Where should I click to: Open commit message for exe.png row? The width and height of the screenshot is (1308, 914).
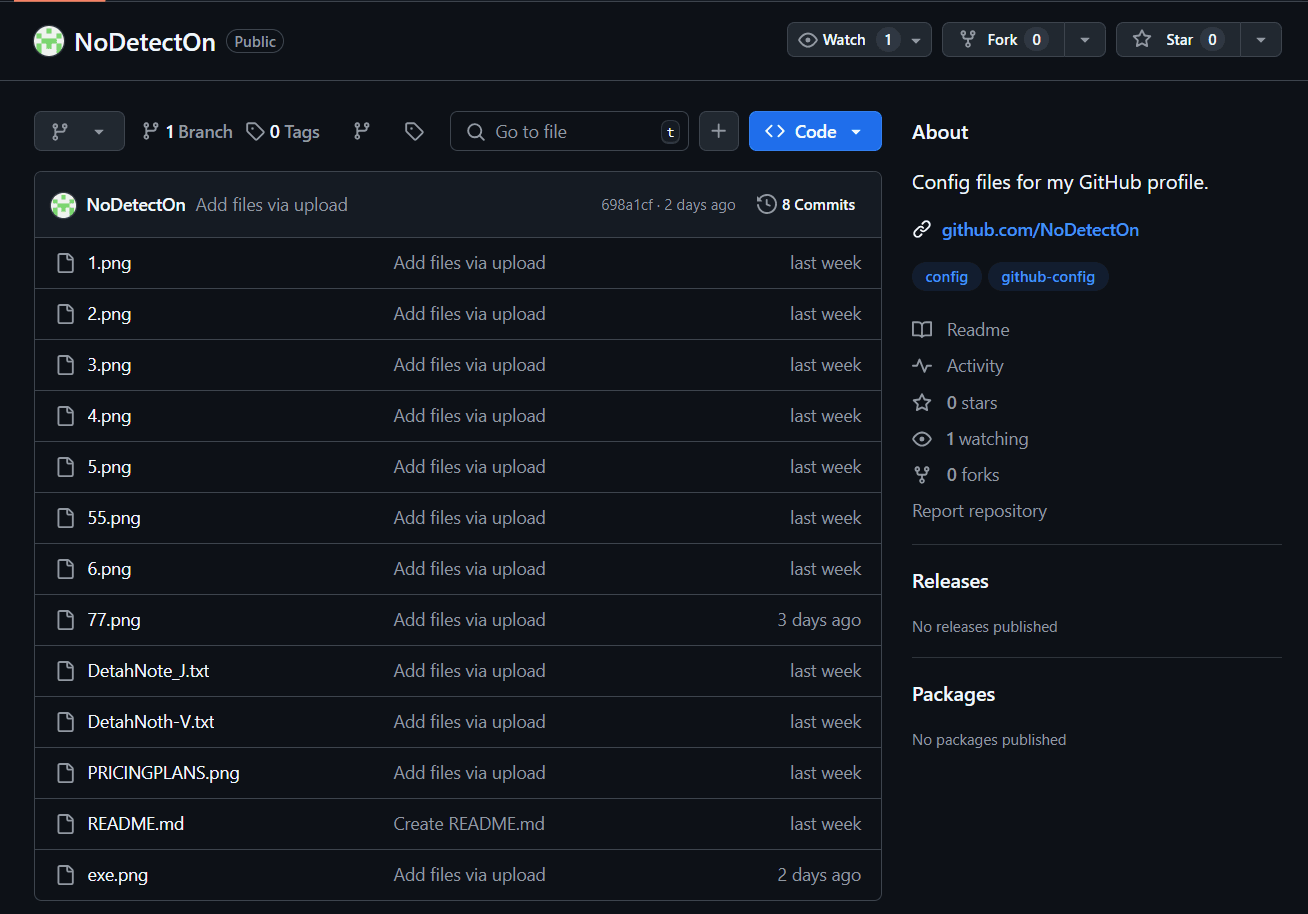click(469, 875)
